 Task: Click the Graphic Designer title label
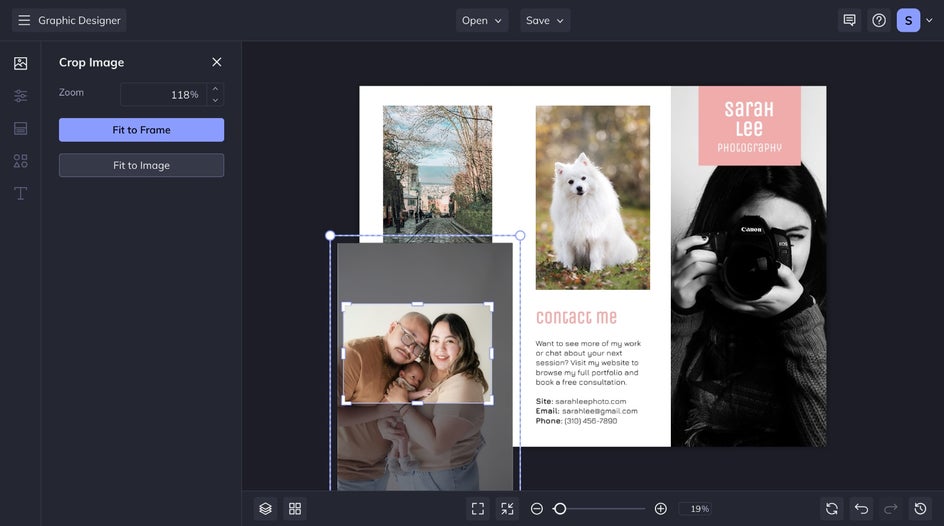pos(79,20)
